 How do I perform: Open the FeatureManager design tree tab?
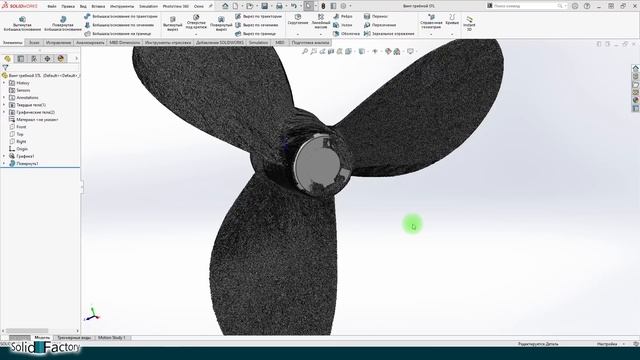click(7, 59)
